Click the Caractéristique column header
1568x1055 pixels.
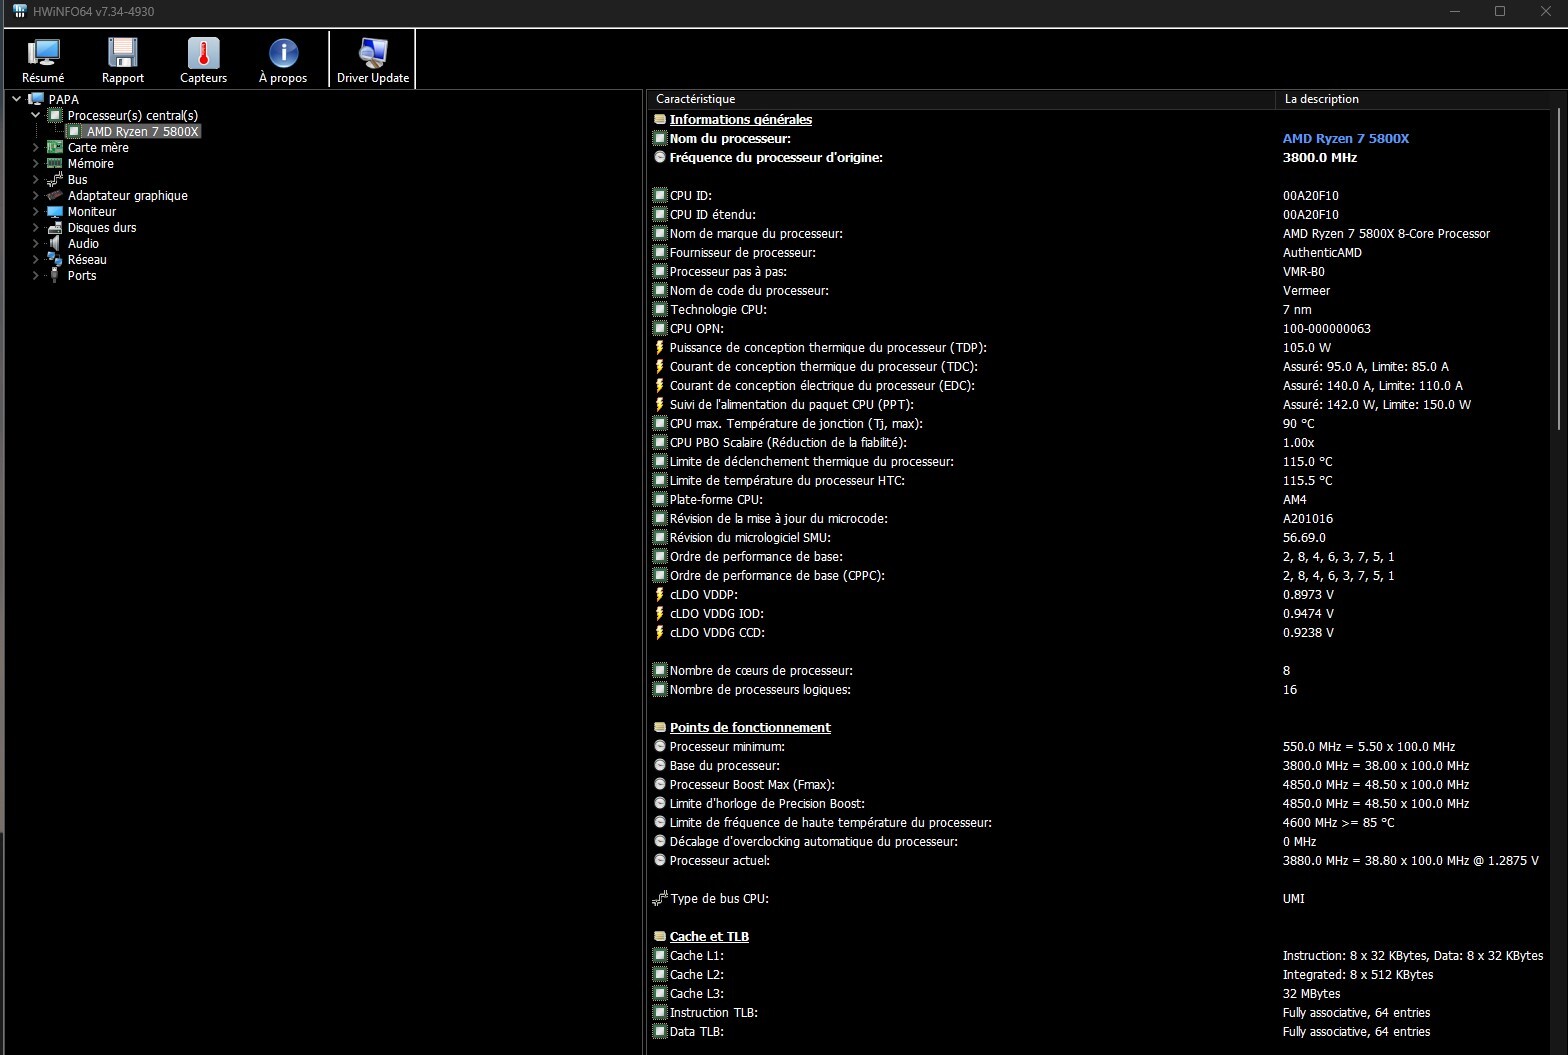tap(961, 99)
